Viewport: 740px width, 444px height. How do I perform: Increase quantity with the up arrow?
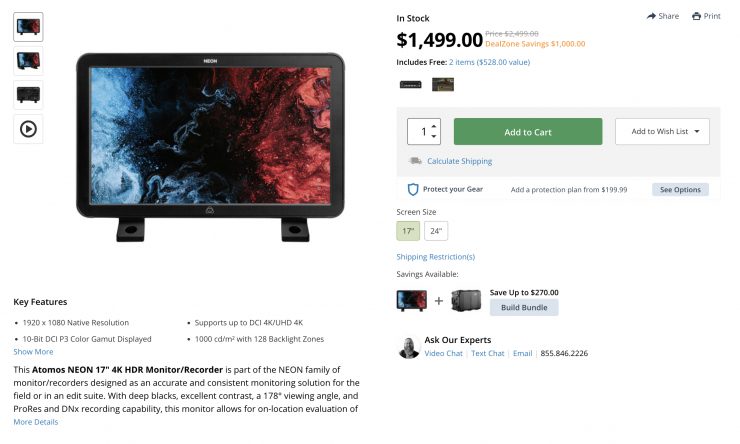pos(434,126)
